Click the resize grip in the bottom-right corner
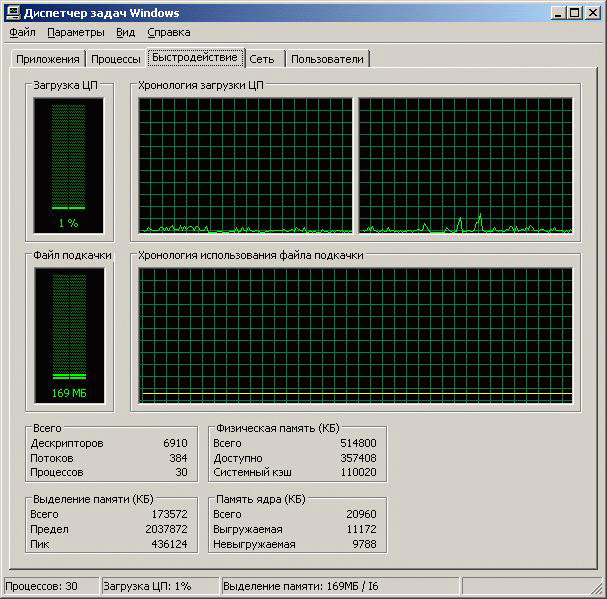Screen dimensions: 607x599 click(598, 590)
